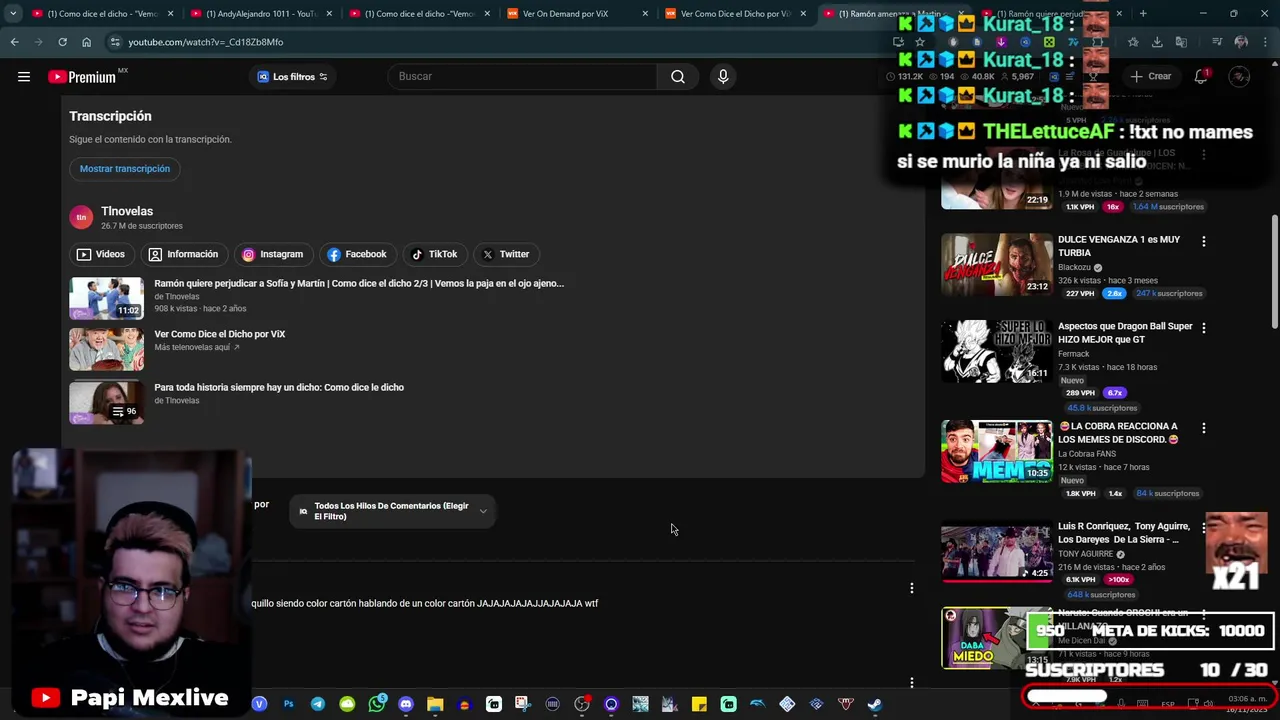Open Ramón quiere perjudicar video thumbnail
Viewport: 1280px width, 720px height.
106,298
